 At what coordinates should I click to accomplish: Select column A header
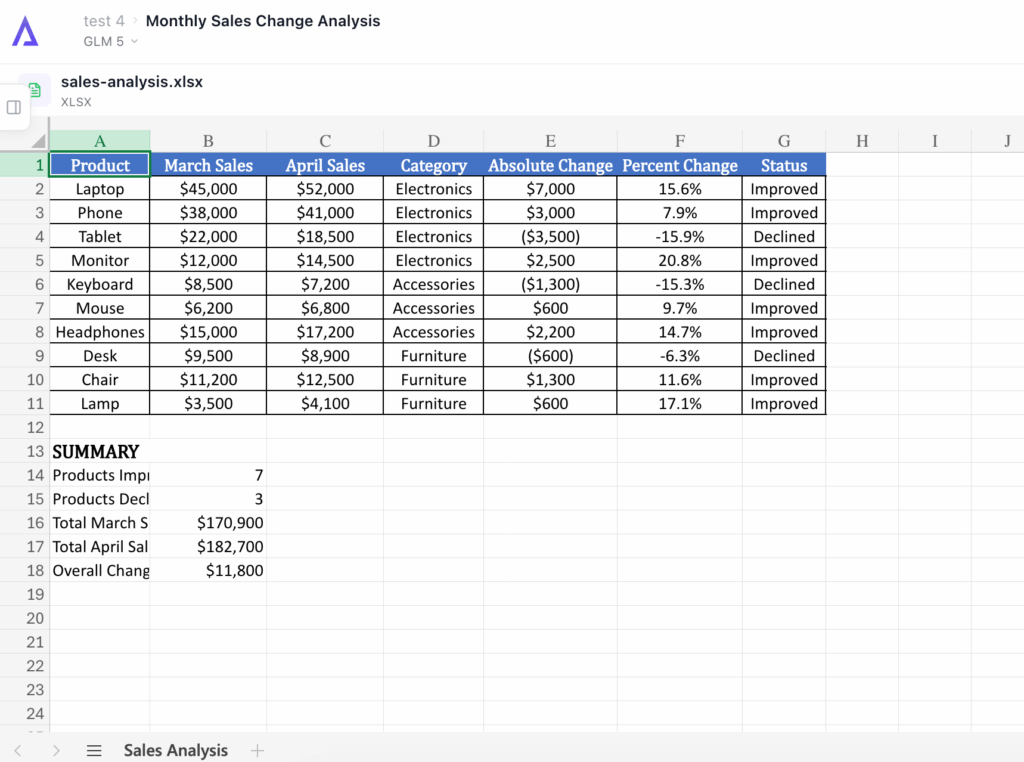[x=100, y=141]
